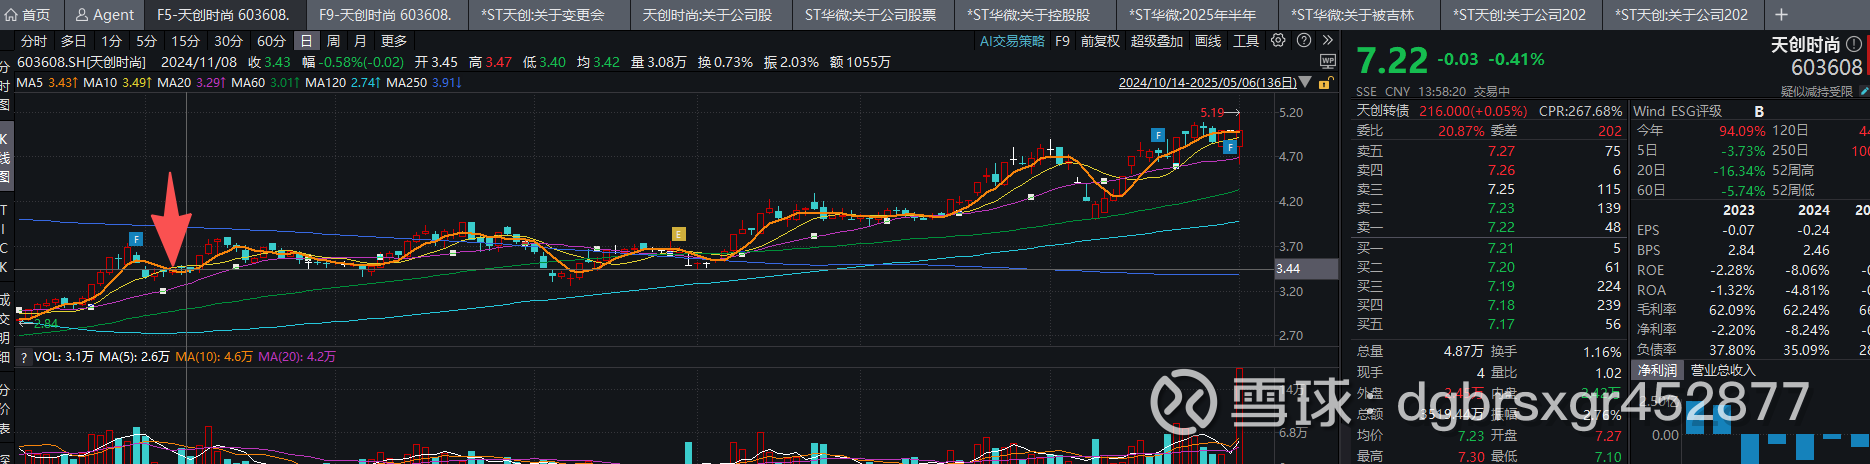Open 工具 tools menu
The image size is (1870, 464).
pos(1246,41)
